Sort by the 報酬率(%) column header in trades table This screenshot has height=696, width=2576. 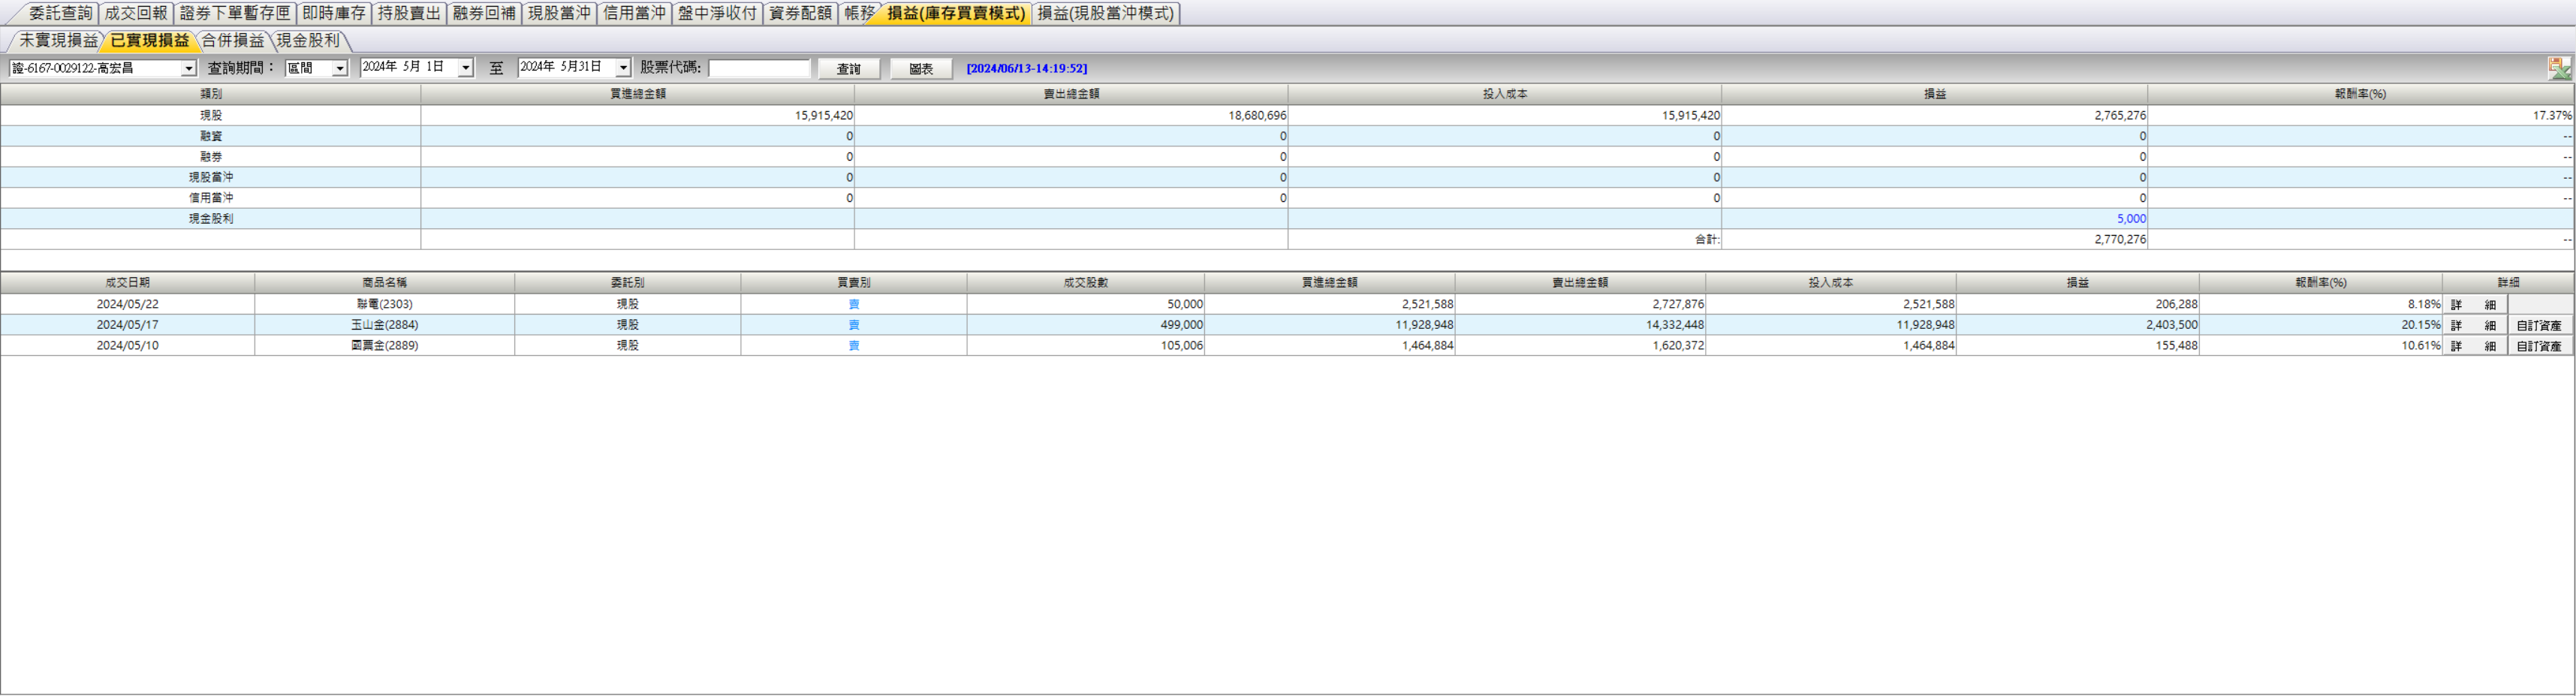point(2320,283)
